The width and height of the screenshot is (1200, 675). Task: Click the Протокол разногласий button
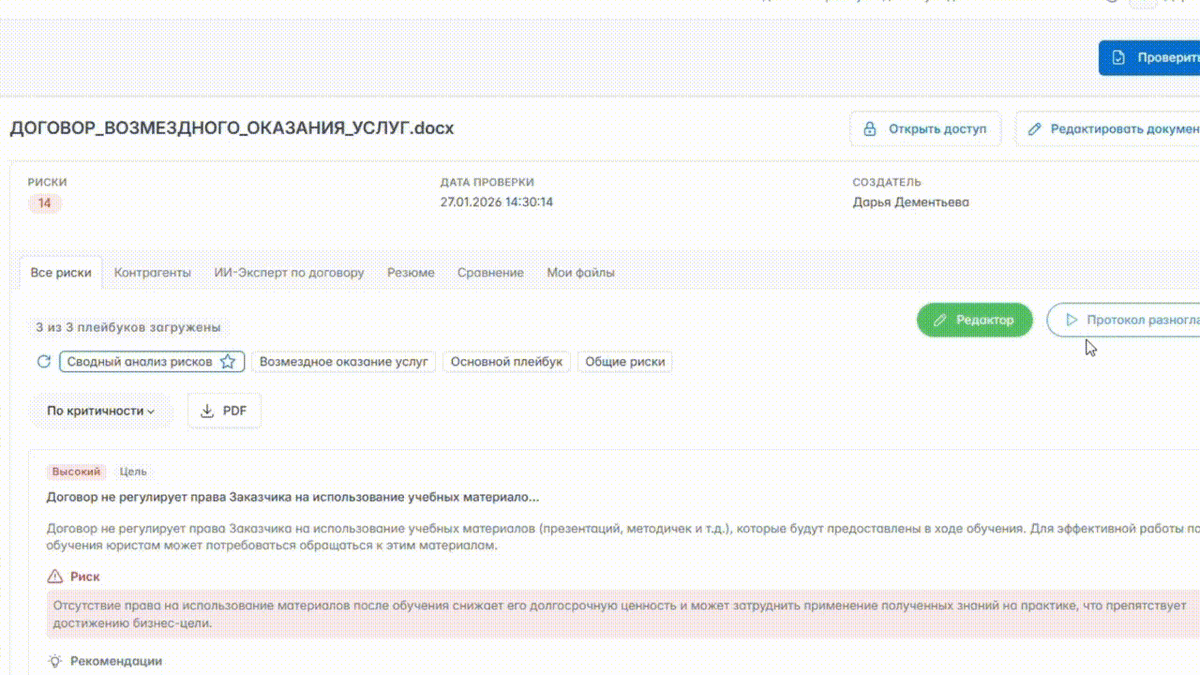(x=1123, y=320)
